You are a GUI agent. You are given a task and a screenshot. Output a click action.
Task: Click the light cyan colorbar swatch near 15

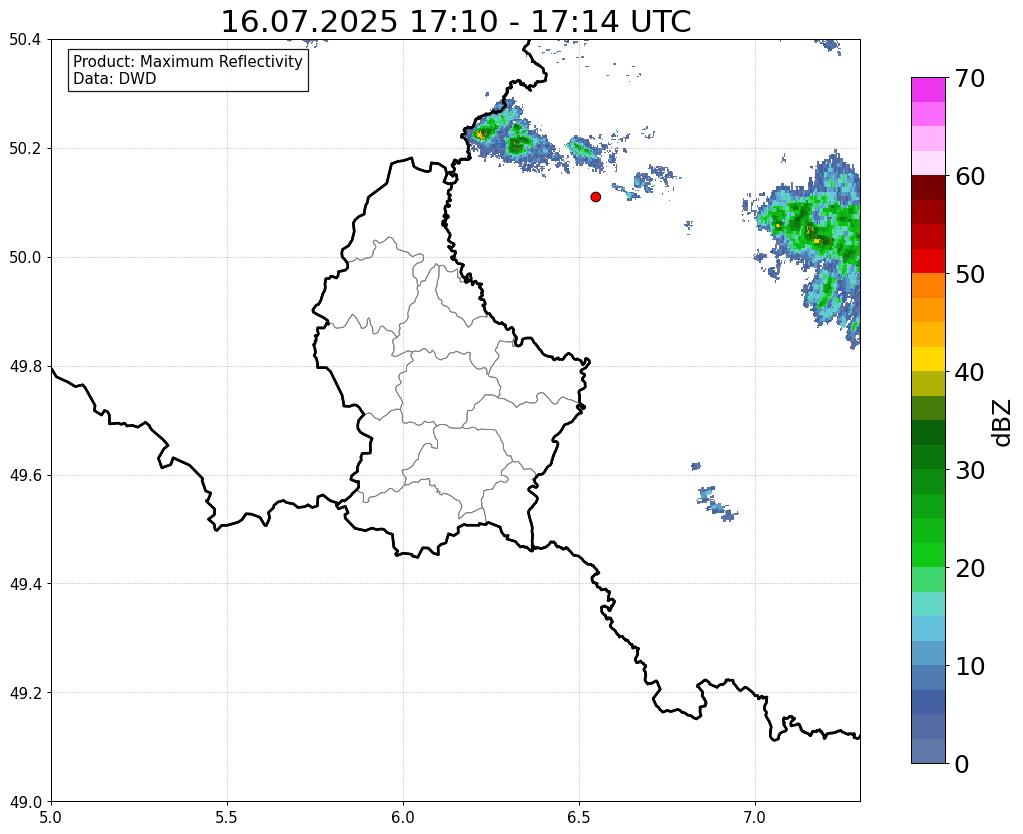point(928,604)
